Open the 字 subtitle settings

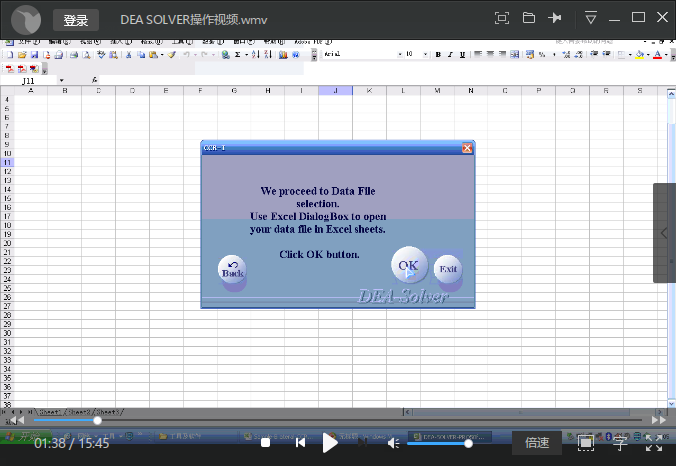[x=620, y=442]
